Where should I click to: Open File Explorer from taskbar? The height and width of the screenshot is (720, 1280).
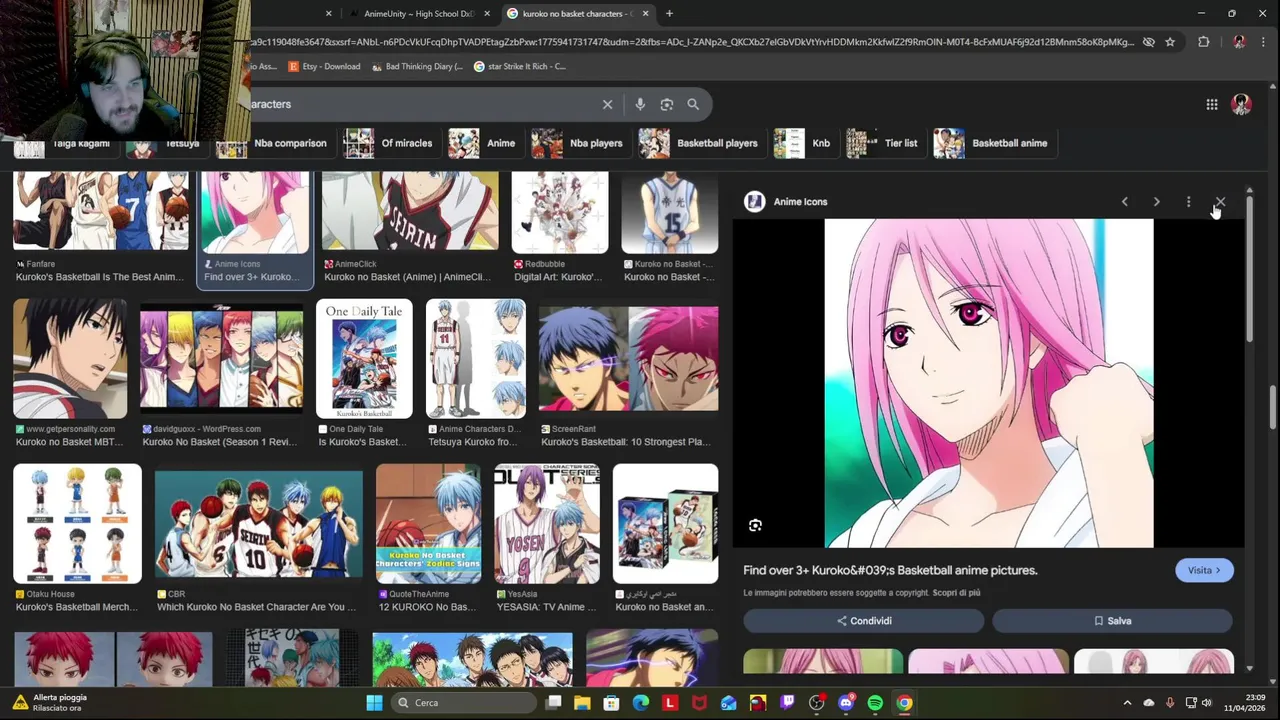tap(582, 703)
